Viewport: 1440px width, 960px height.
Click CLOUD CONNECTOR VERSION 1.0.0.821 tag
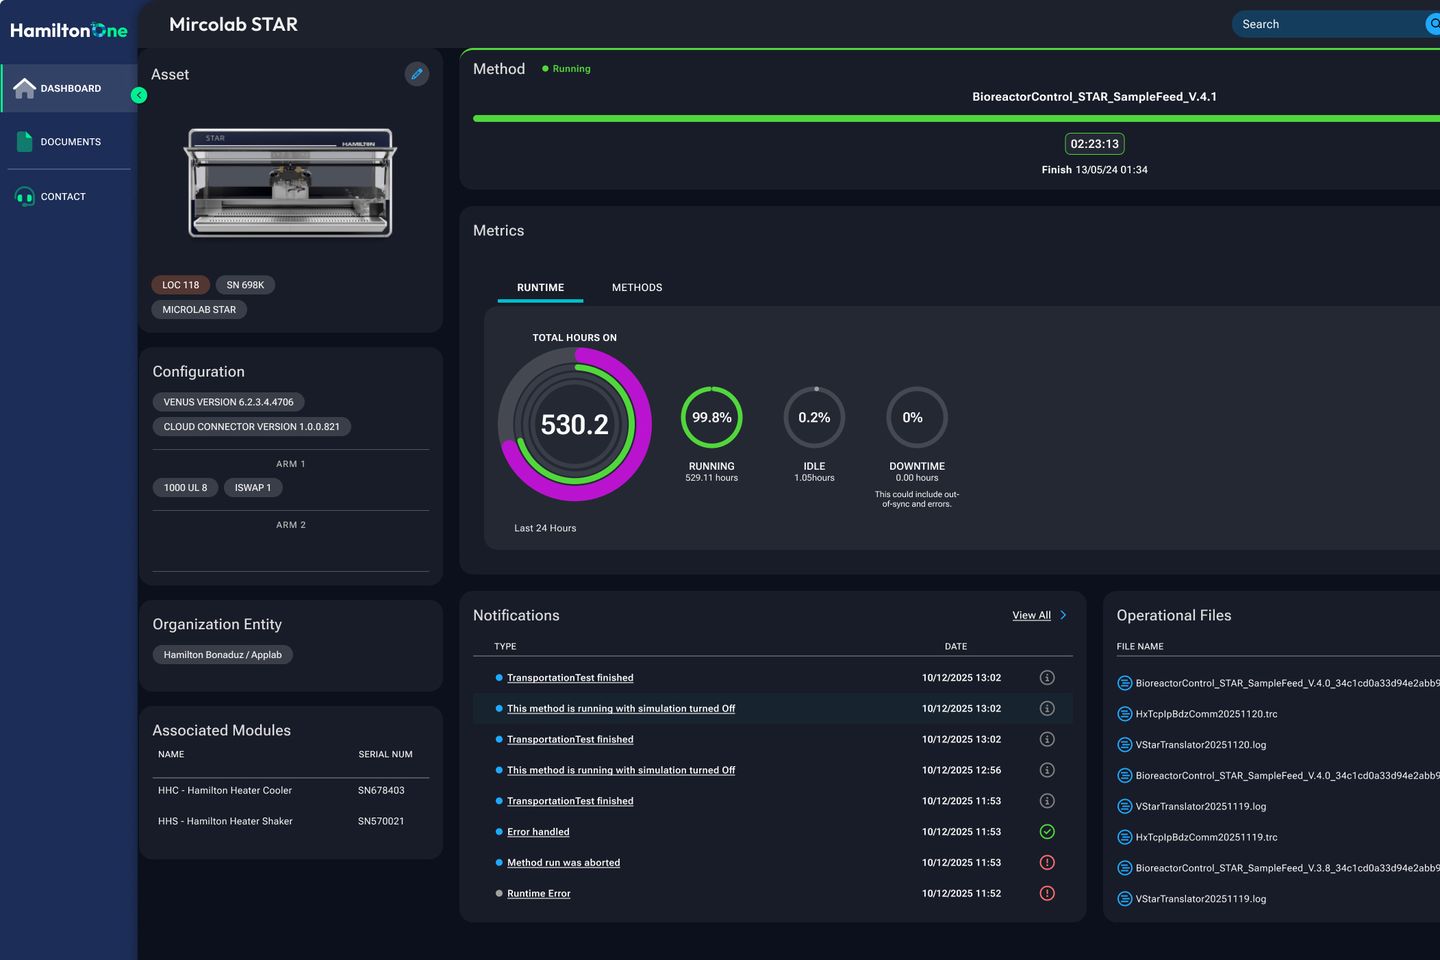(x=251, y=427)
